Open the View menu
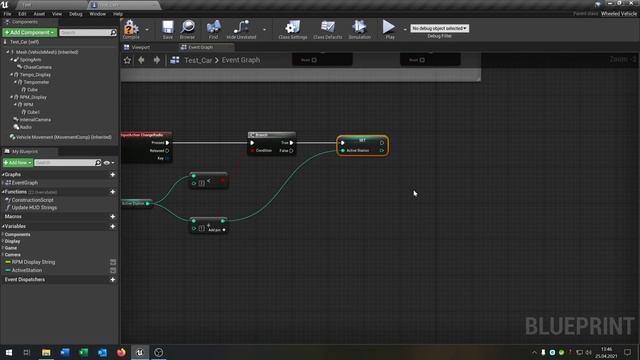 coord(57,14)
